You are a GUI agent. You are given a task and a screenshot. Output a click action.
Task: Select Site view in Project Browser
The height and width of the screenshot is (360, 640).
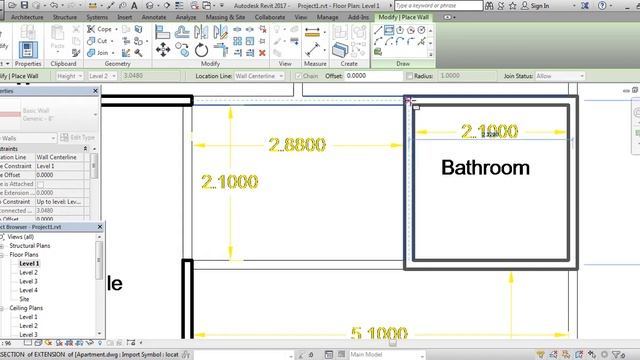pyautogui.click(x=24, y=299)
